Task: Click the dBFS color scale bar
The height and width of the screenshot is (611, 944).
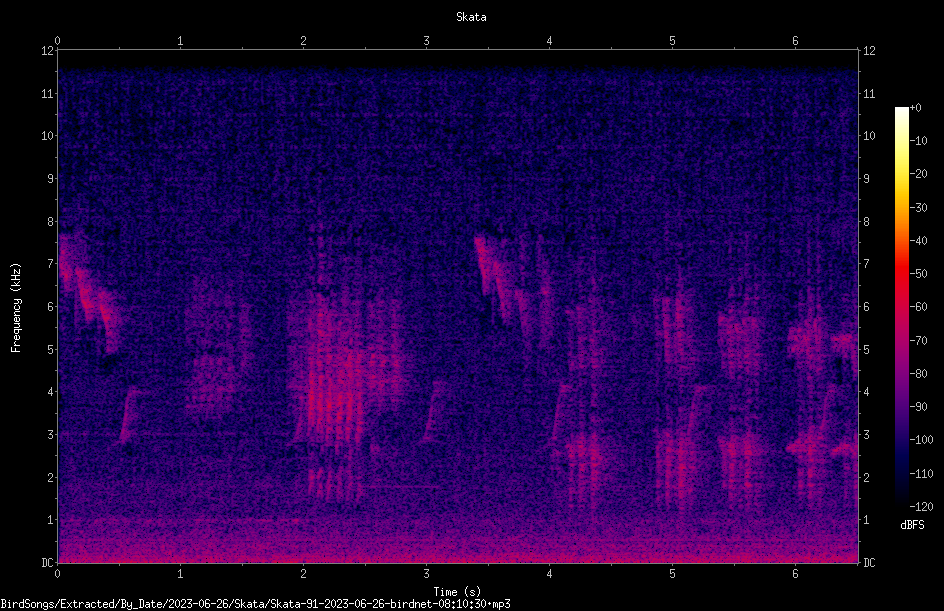Action: click(x=901, y=306)
